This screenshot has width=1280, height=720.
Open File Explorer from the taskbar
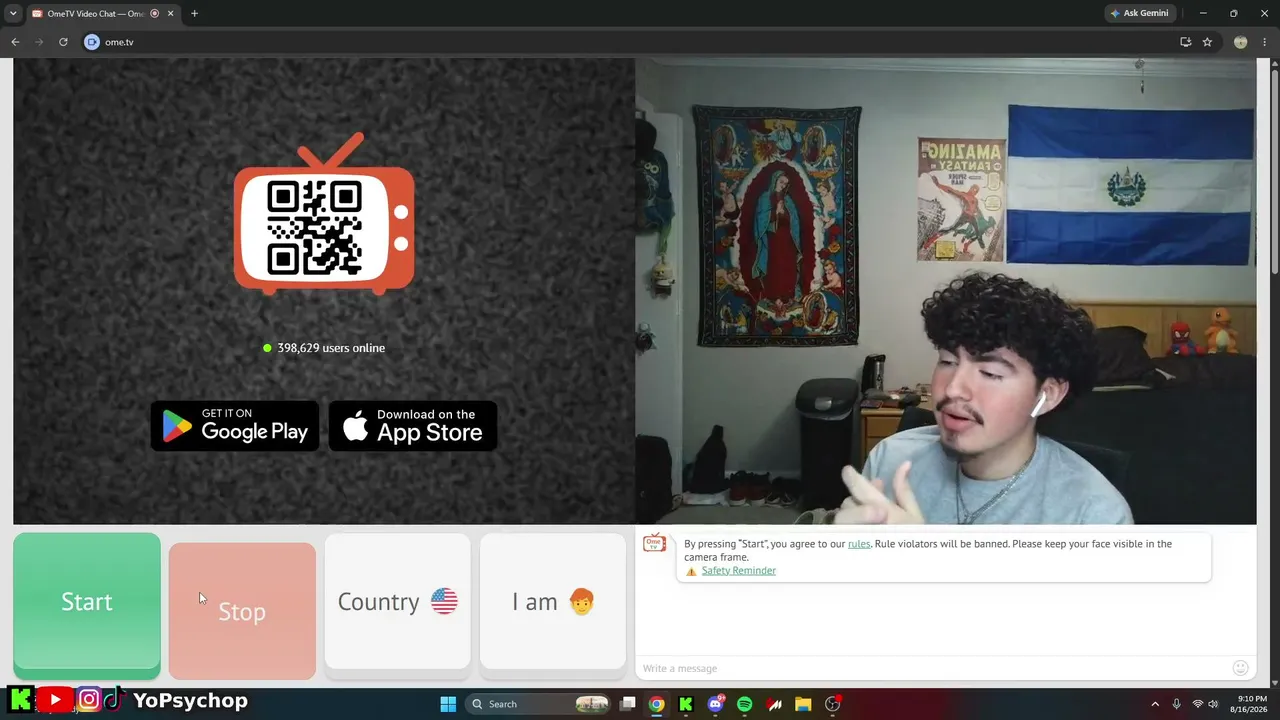pos(803,704)
